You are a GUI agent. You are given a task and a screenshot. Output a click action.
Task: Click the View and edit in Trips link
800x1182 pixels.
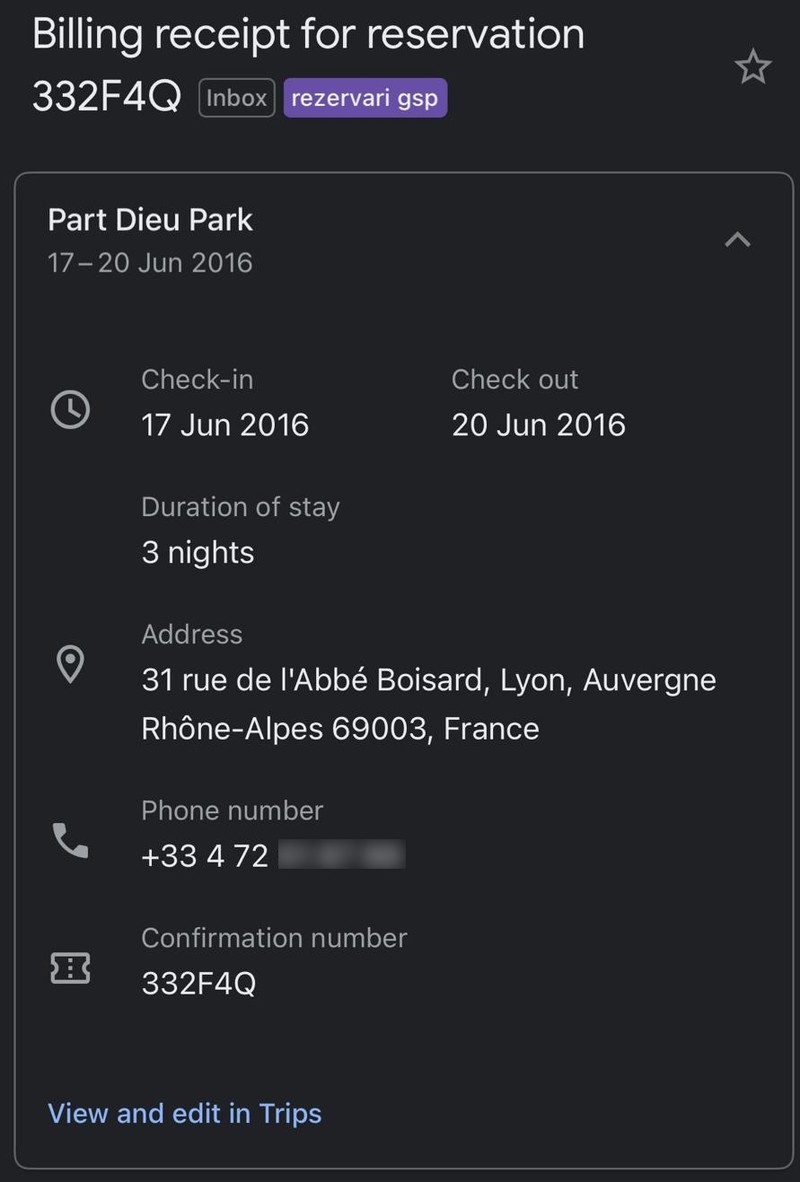[x=185, y=1113]
